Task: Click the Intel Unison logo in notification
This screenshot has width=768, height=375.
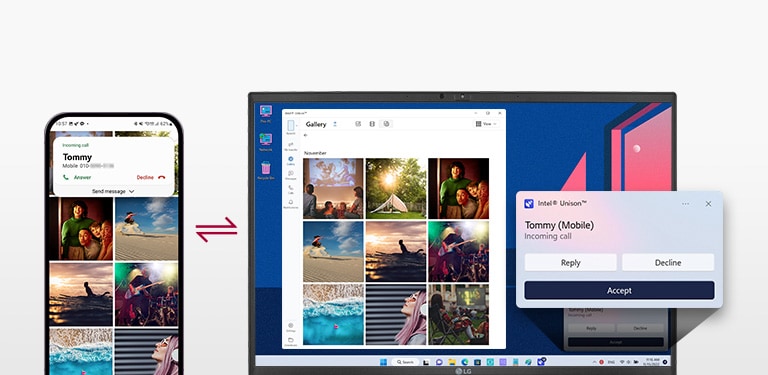Action: click(529, 204)
